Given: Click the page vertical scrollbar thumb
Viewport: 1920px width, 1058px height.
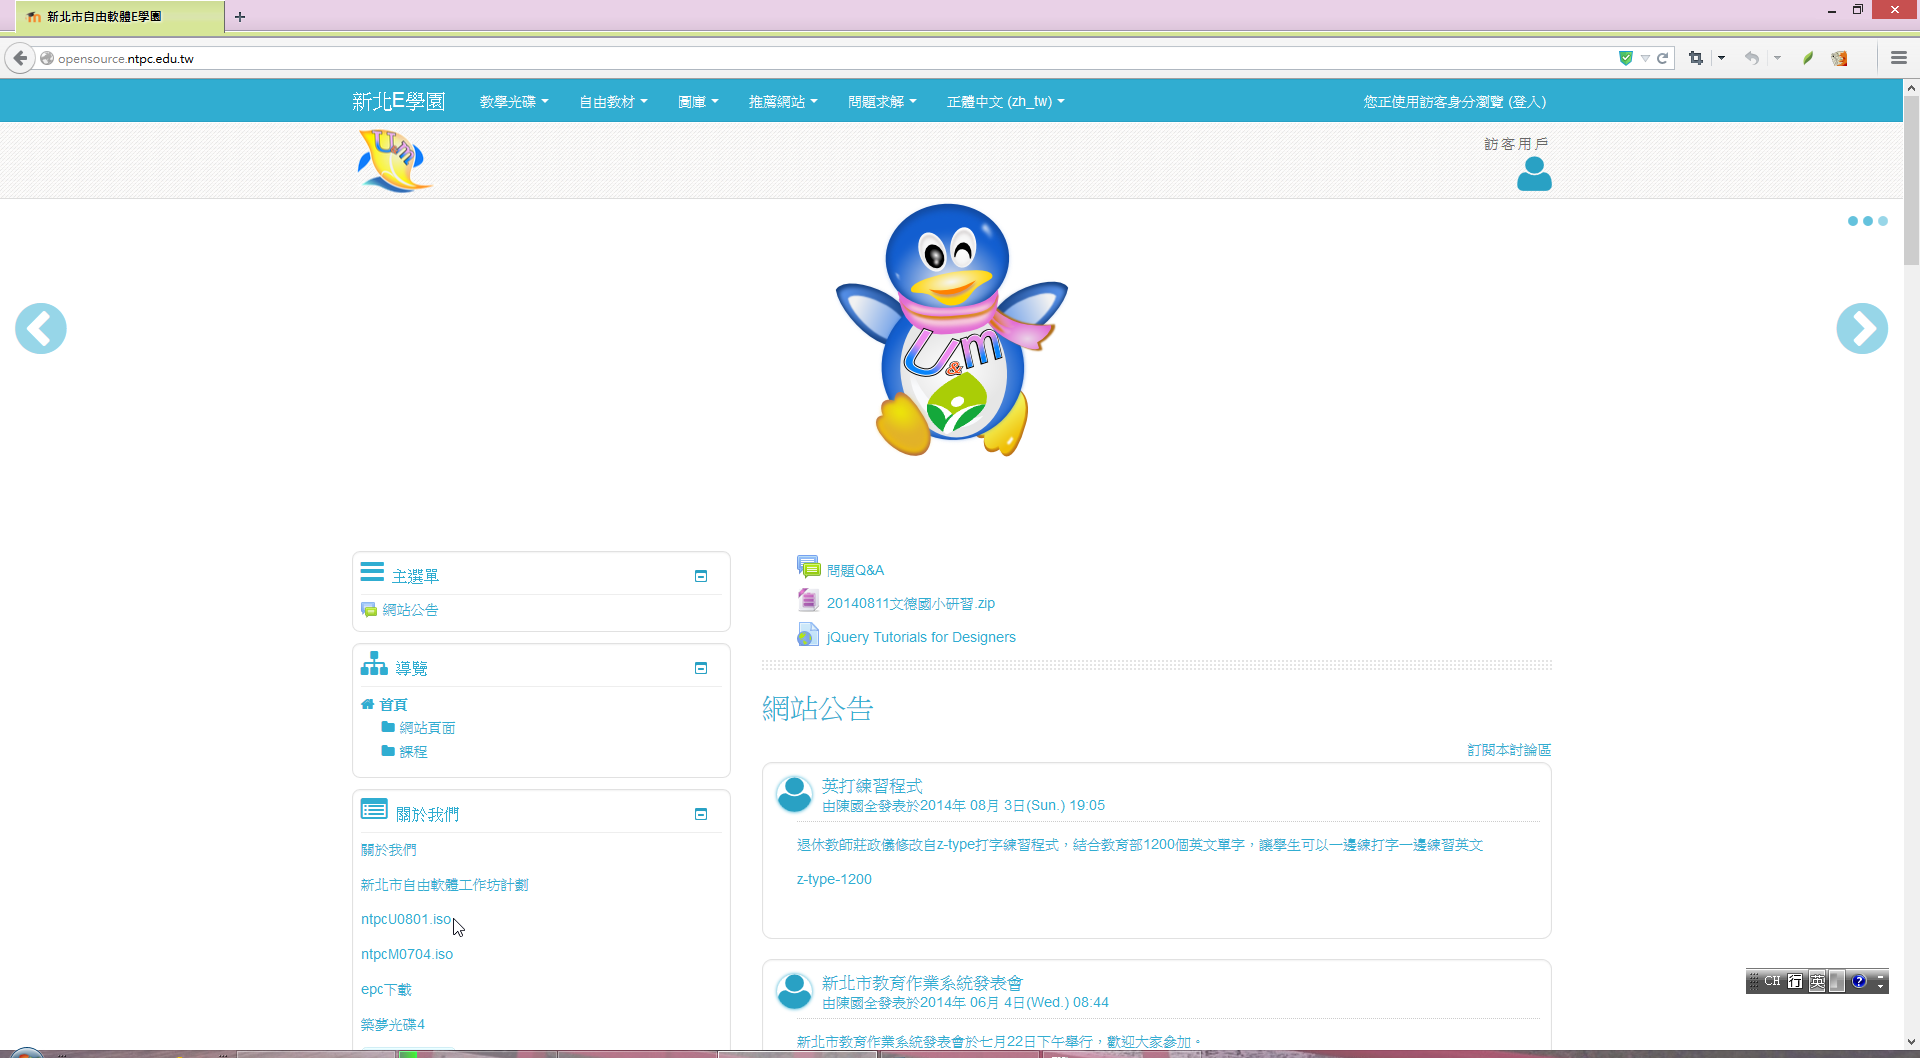Looking at the screenshot, I should pos(1911,180).
